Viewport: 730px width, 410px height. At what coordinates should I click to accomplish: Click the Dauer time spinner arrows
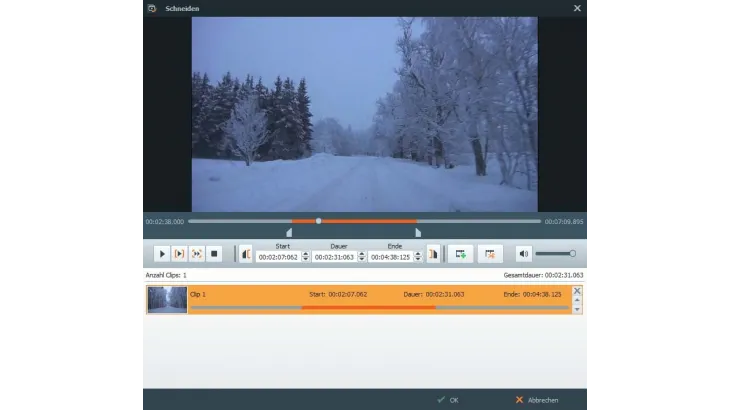[362, 257]
